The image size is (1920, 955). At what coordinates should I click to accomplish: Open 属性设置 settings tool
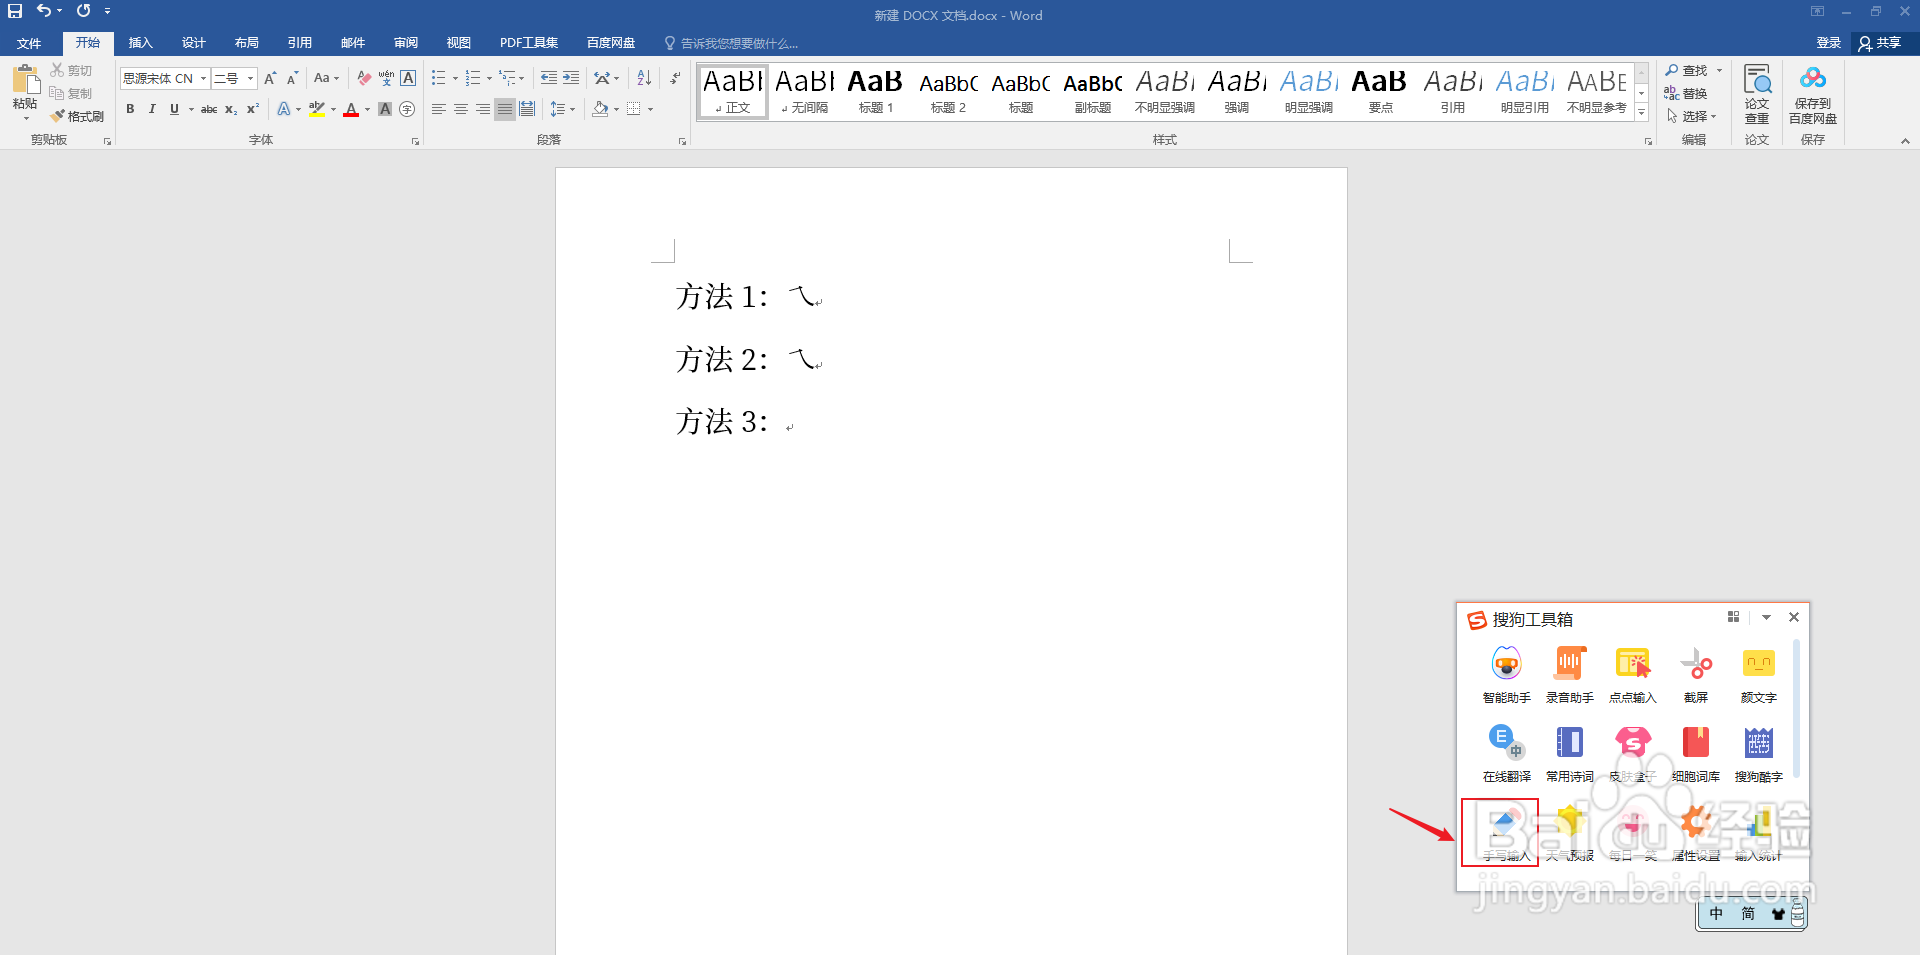click(x=1695, y=833)
